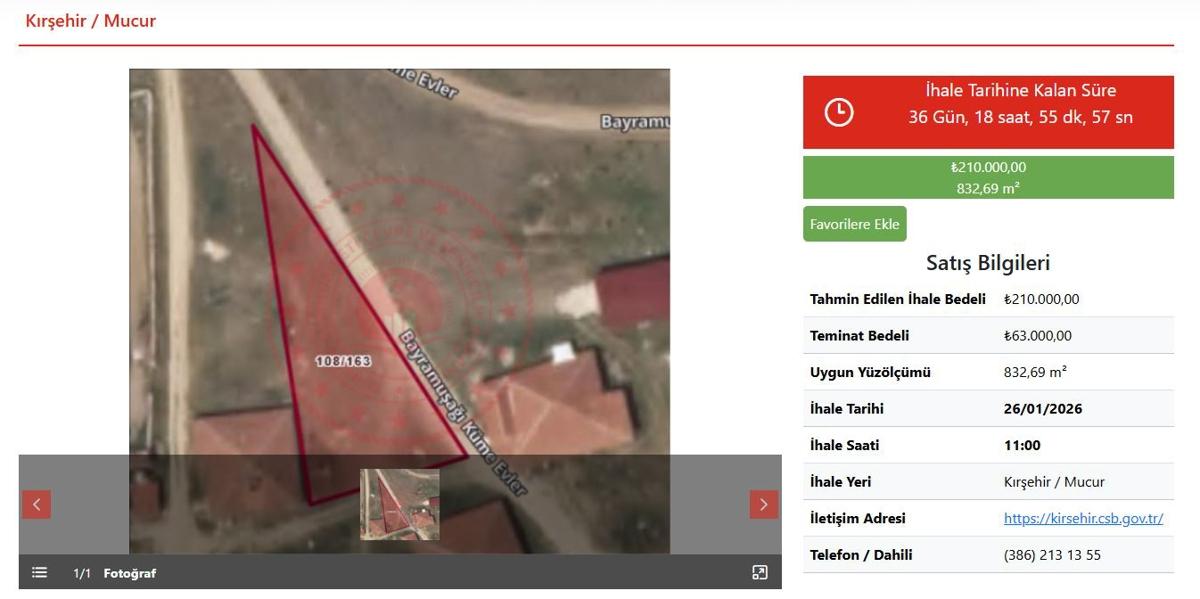Toggle the gallery thumbnail list icon
Viewport: 1200px width, 599px height.
pos(39,573)
